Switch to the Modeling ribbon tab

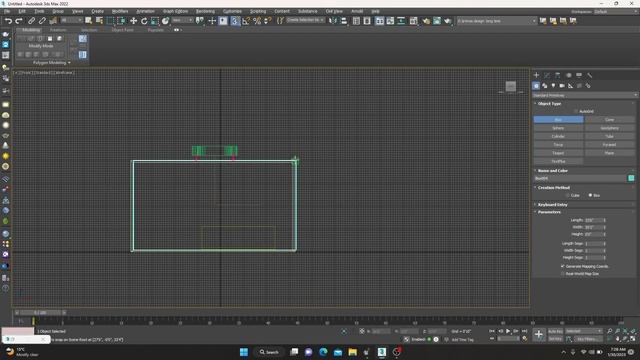pyautogui.click(x=31, y=30)
